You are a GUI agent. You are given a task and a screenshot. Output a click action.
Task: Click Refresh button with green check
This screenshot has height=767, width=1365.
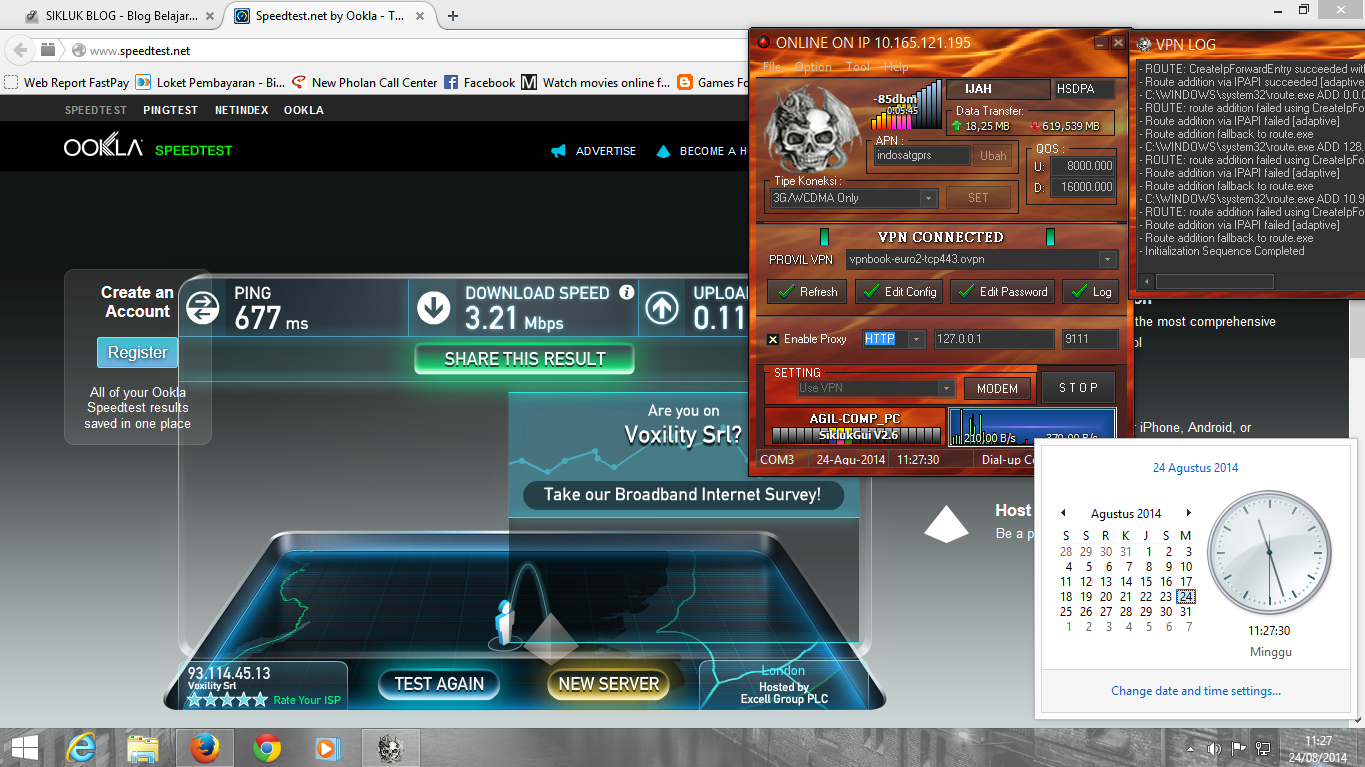807,292
